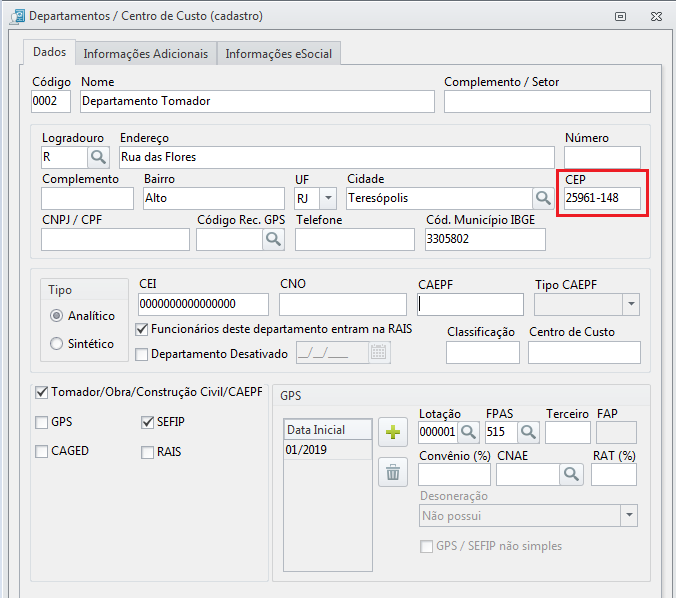Viewport: 676px width, 598px height.
Task: Click the window title bar application icon
Action: [x=18, y=16]
